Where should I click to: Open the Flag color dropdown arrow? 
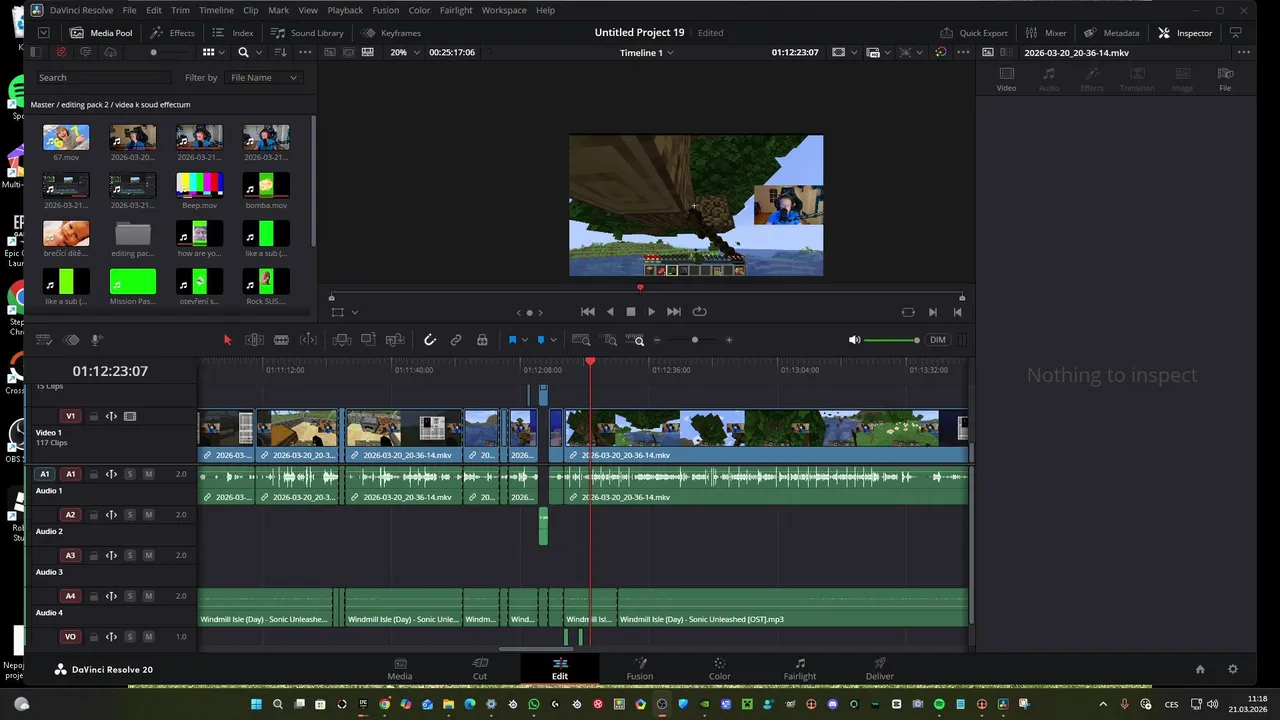pos(524,340)
